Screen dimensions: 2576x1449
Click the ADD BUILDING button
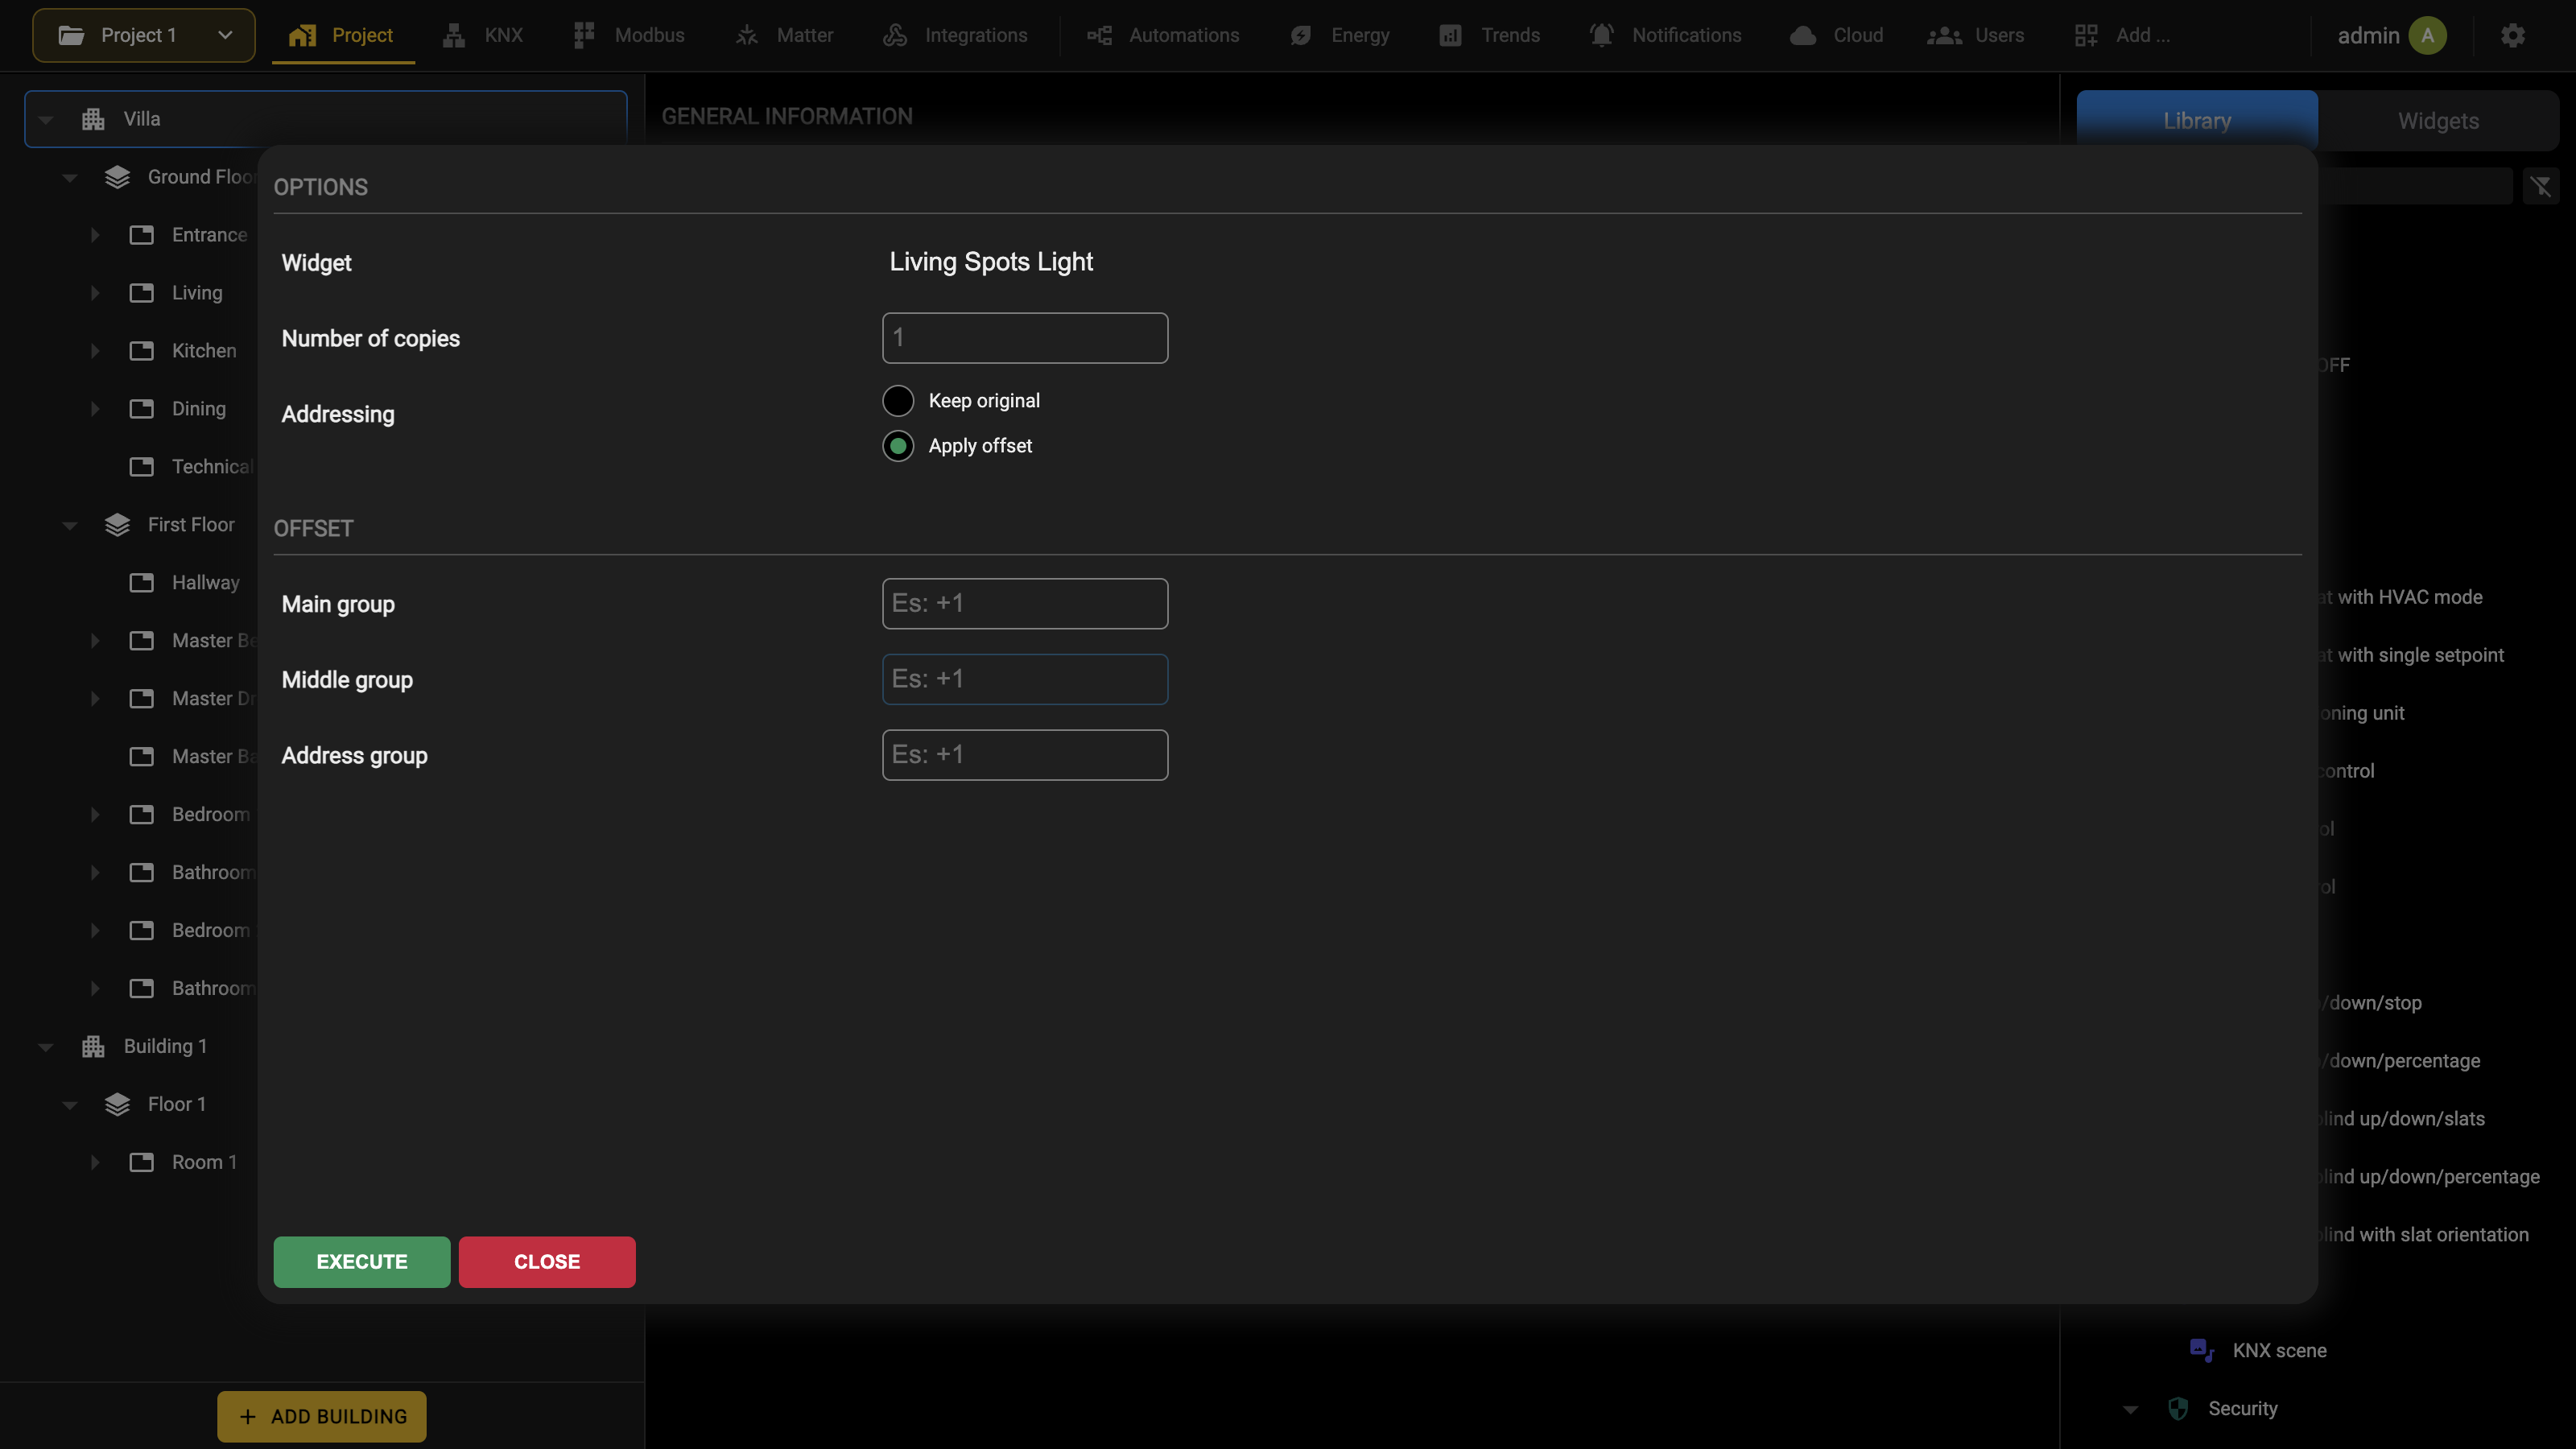point(322,1417)
